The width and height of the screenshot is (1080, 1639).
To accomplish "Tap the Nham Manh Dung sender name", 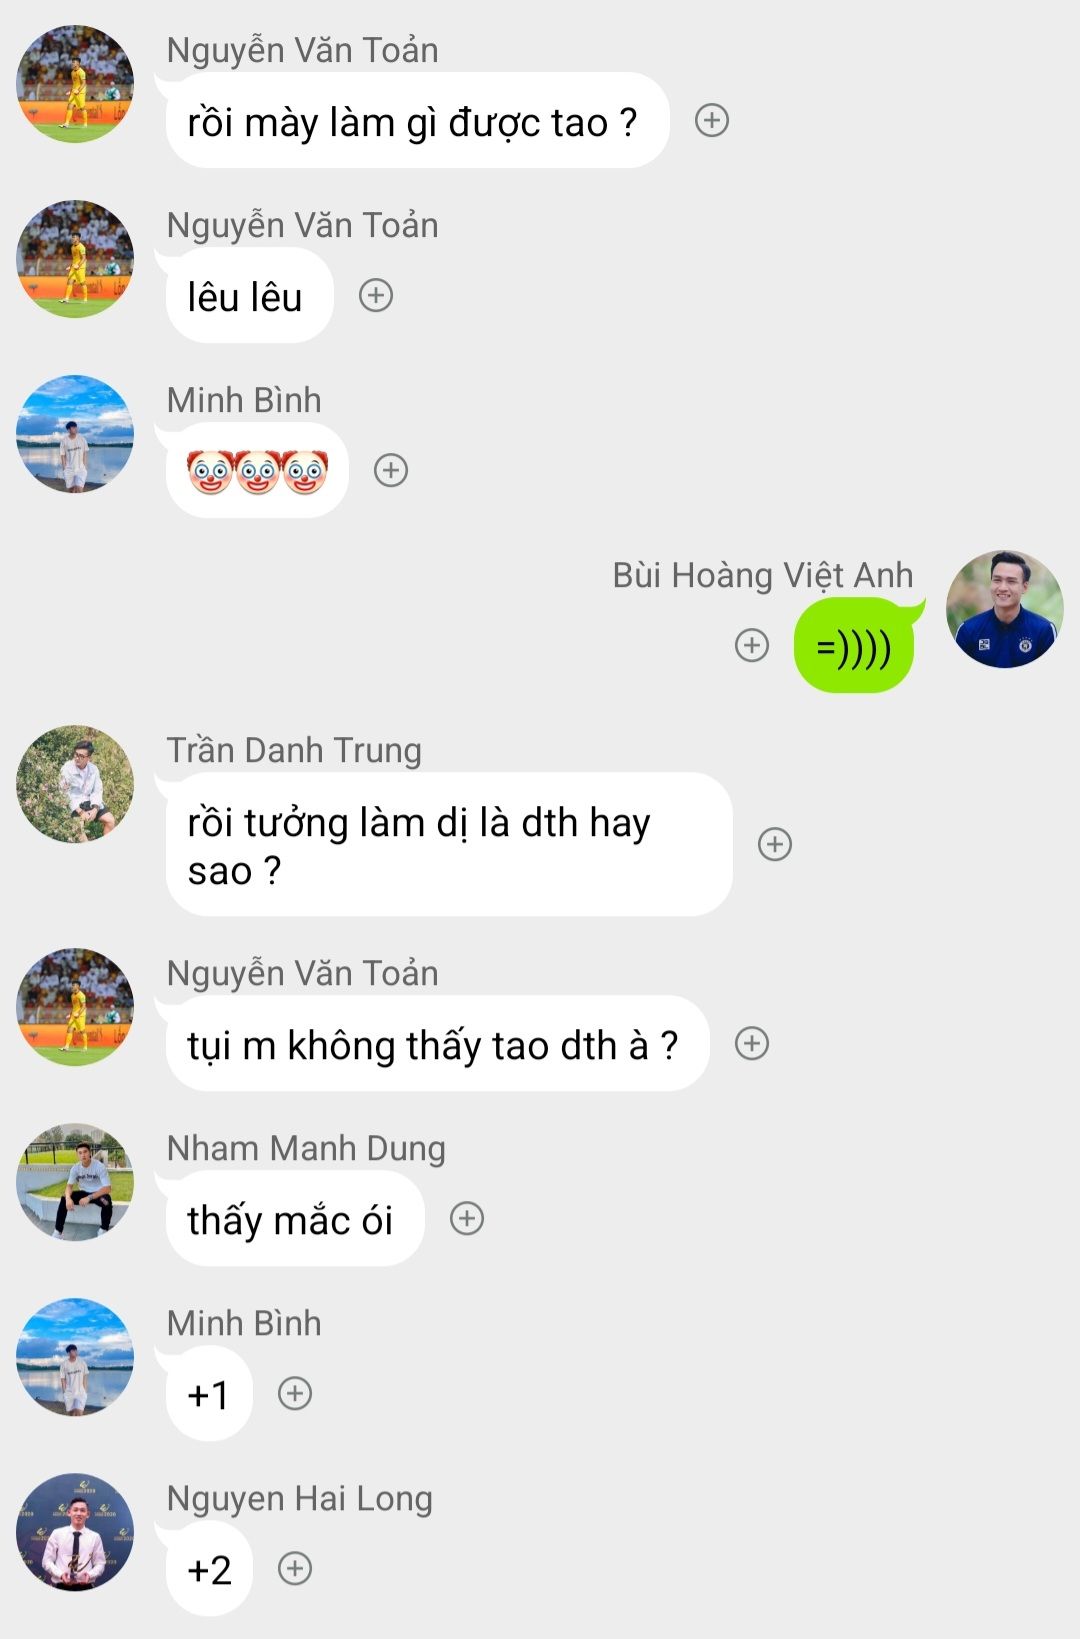I will (x=306, y=1149).
